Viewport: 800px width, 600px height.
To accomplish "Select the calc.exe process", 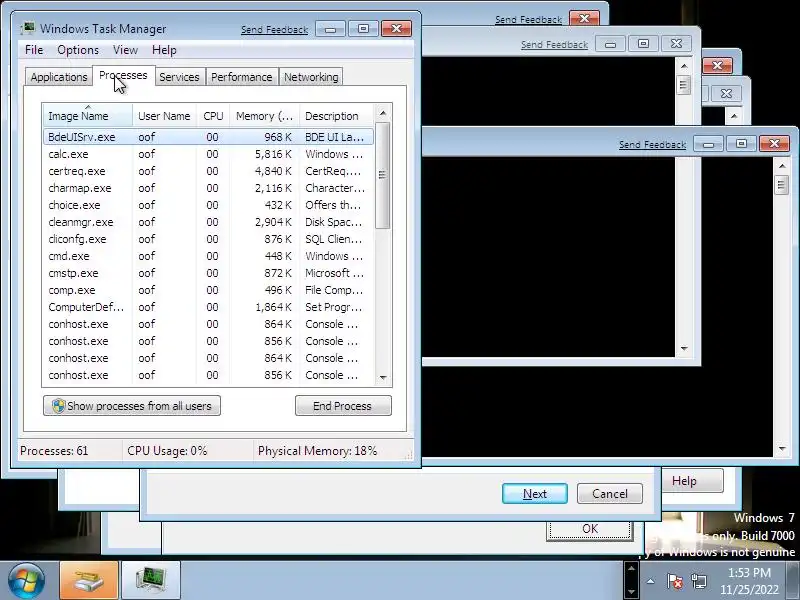I will point(208,154).
